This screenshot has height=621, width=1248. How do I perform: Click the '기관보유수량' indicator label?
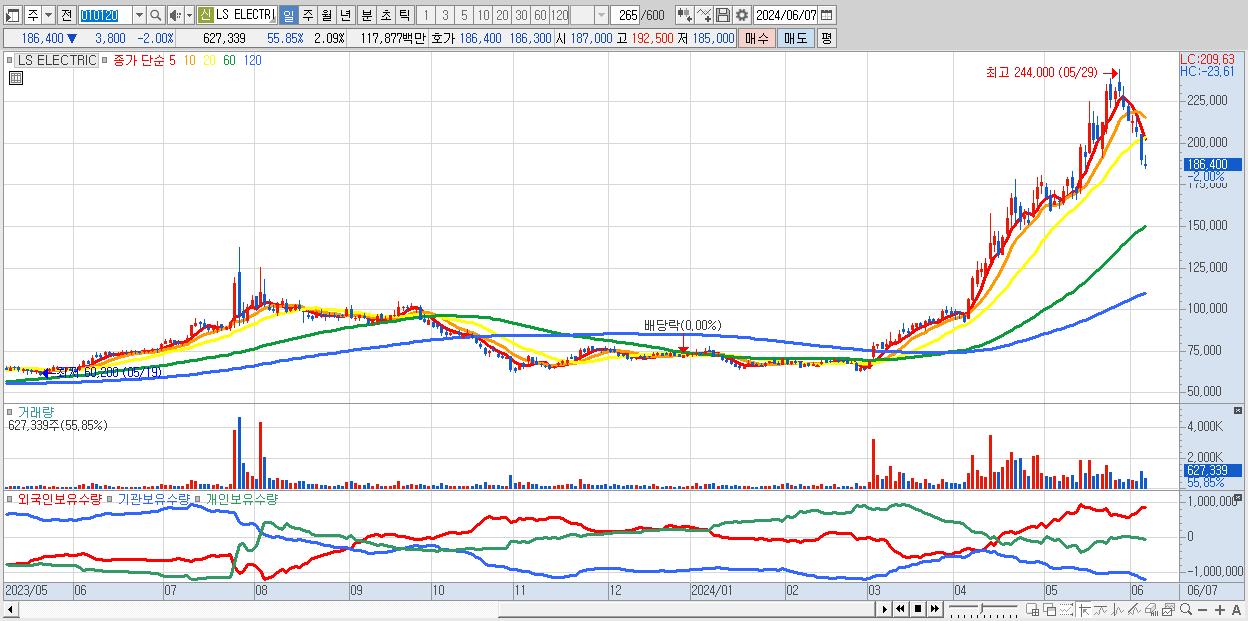pyautogui.click(x=154, y=498)
